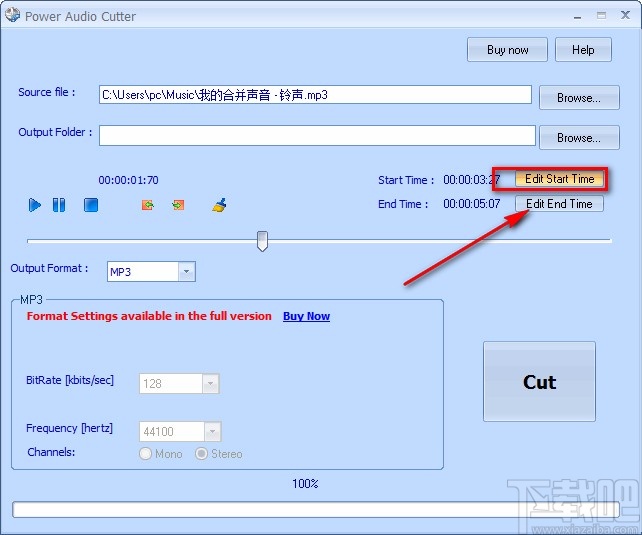Select the Stereo channel radio button
Image resolution: width=642 pixels, height=535 pixels.
pos(201,454)
